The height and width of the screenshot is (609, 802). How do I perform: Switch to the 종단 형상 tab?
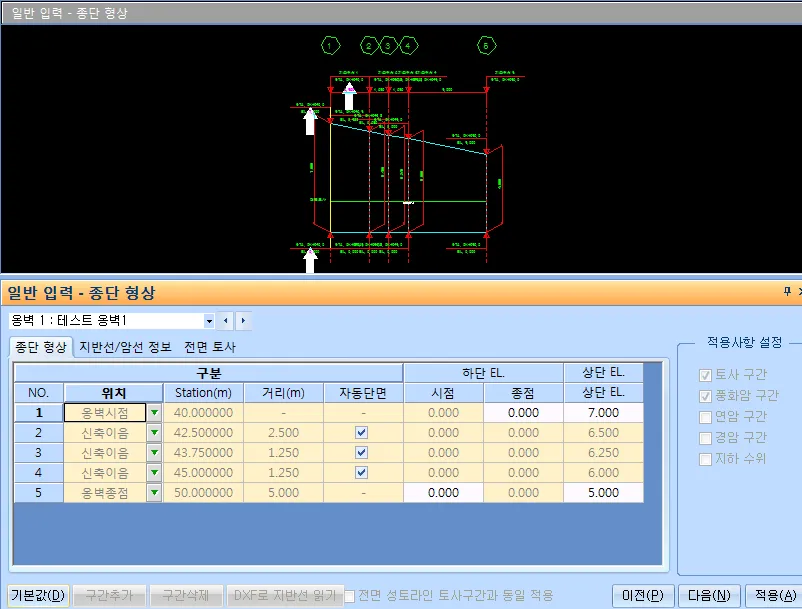coord(41,347)
